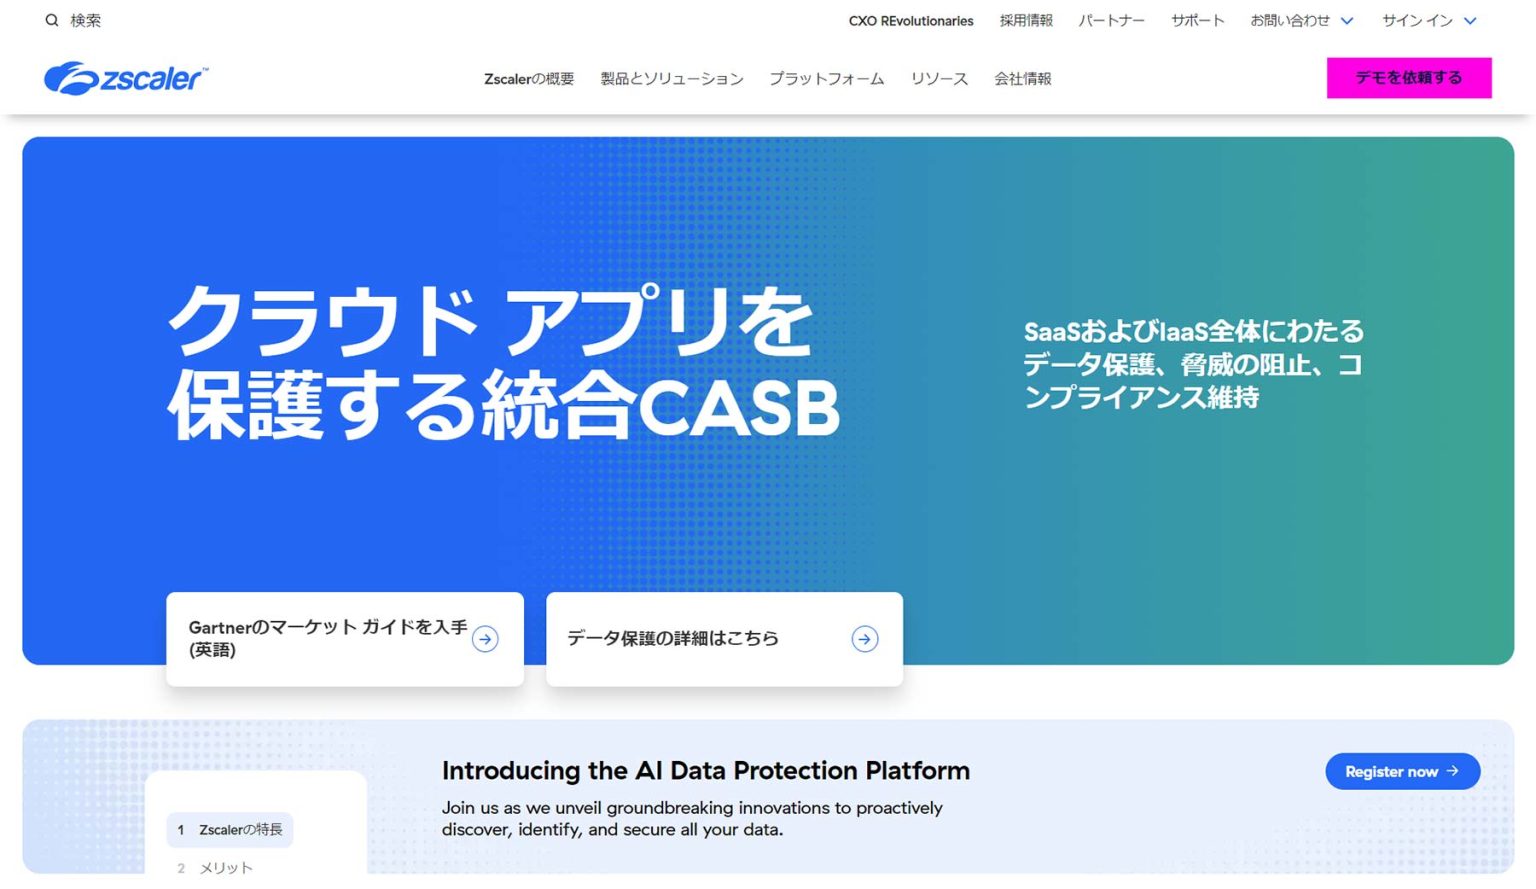Open the CXO REvolutionaries link
The image size is (1536, 889).
click(x=910, y=20)
